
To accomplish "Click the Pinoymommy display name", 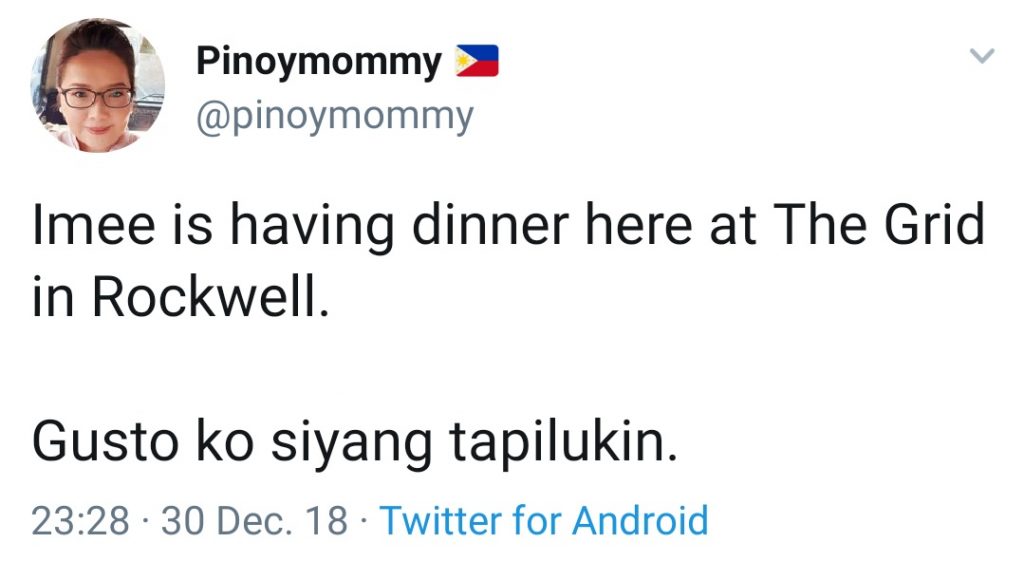I will tap(318, 62).
